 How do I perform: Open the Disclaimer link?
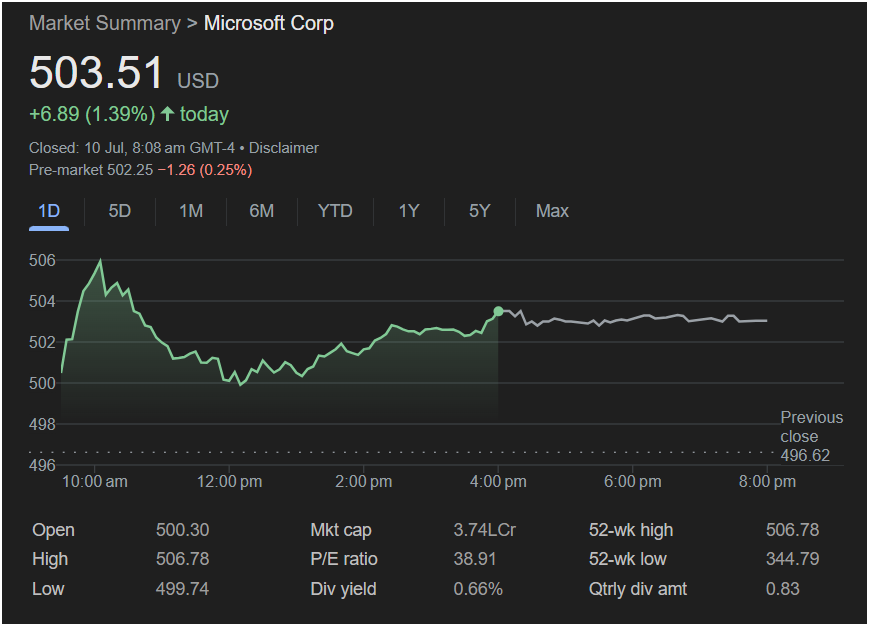click(x=284, y=148)
